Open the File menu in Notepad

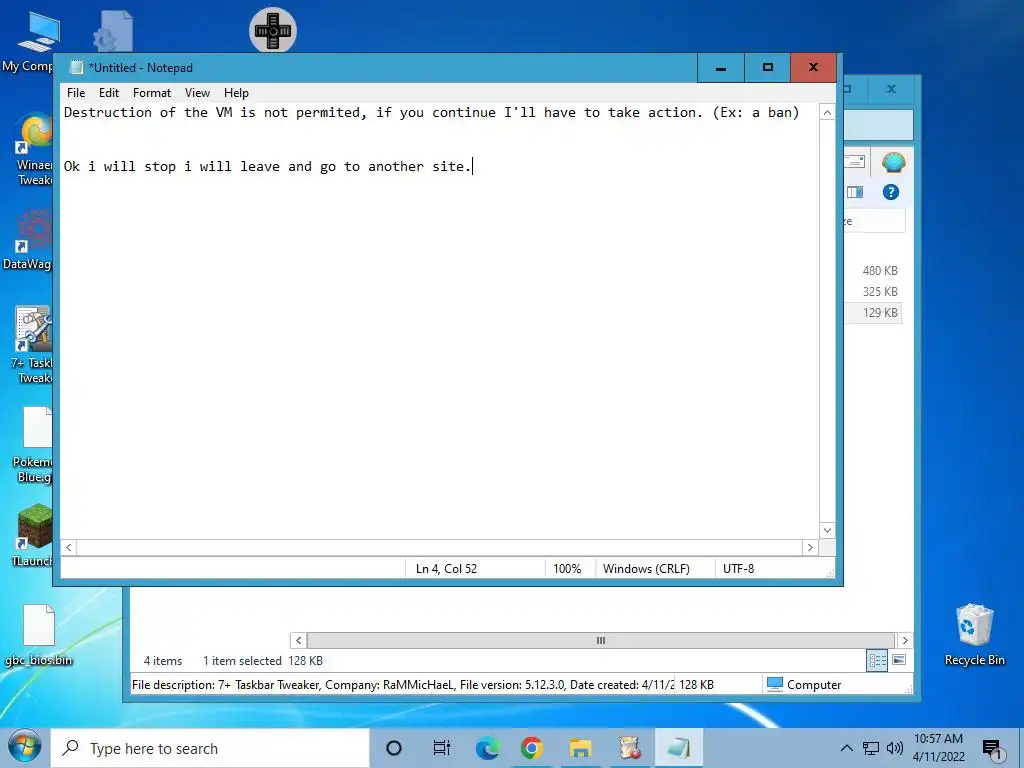click(76, 93)
